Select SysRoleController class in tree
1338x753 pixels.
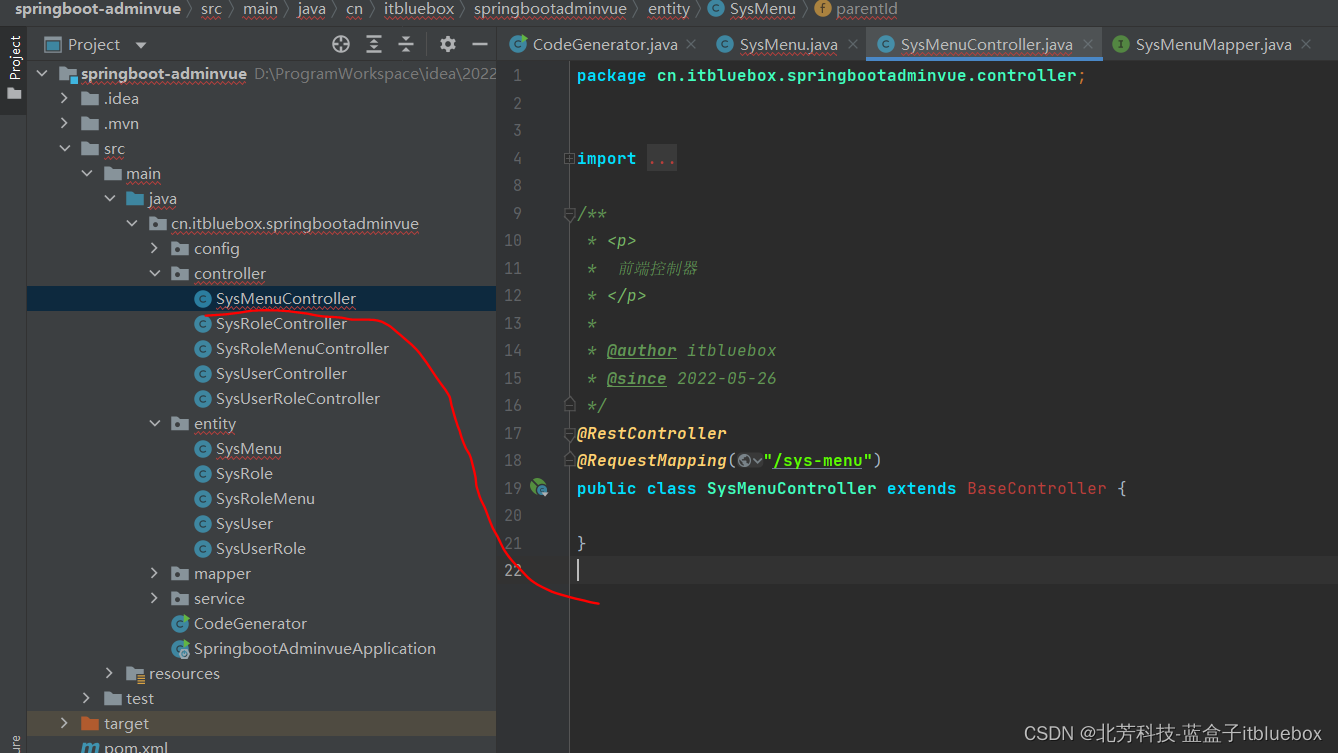click(x=281, y=323)
